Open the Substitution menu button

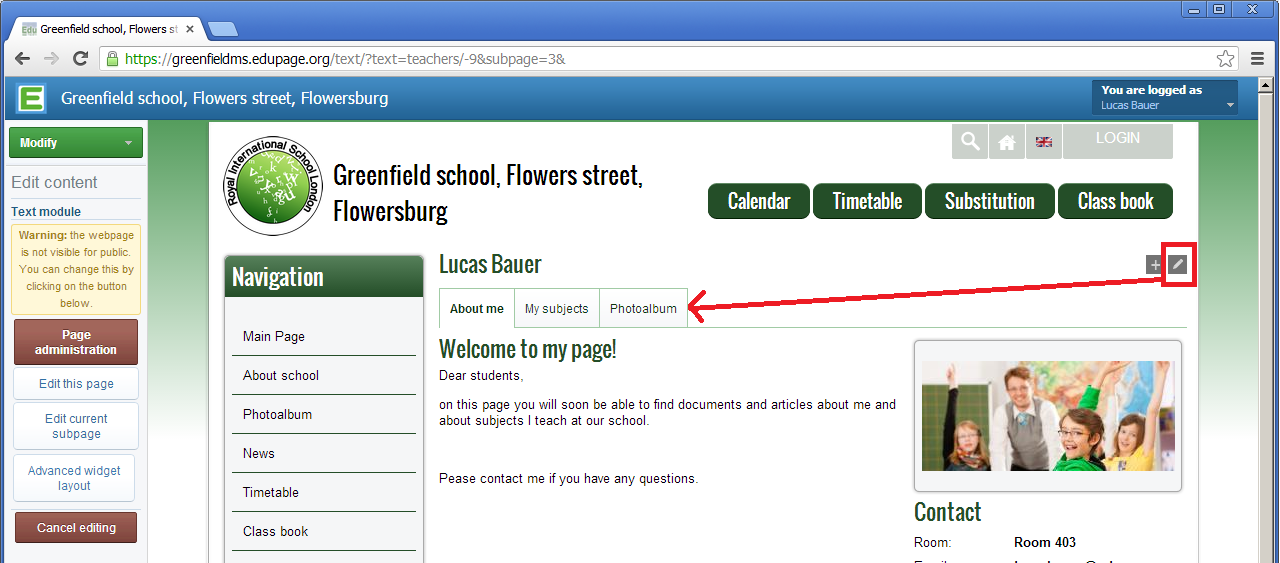tap(990, 201)
